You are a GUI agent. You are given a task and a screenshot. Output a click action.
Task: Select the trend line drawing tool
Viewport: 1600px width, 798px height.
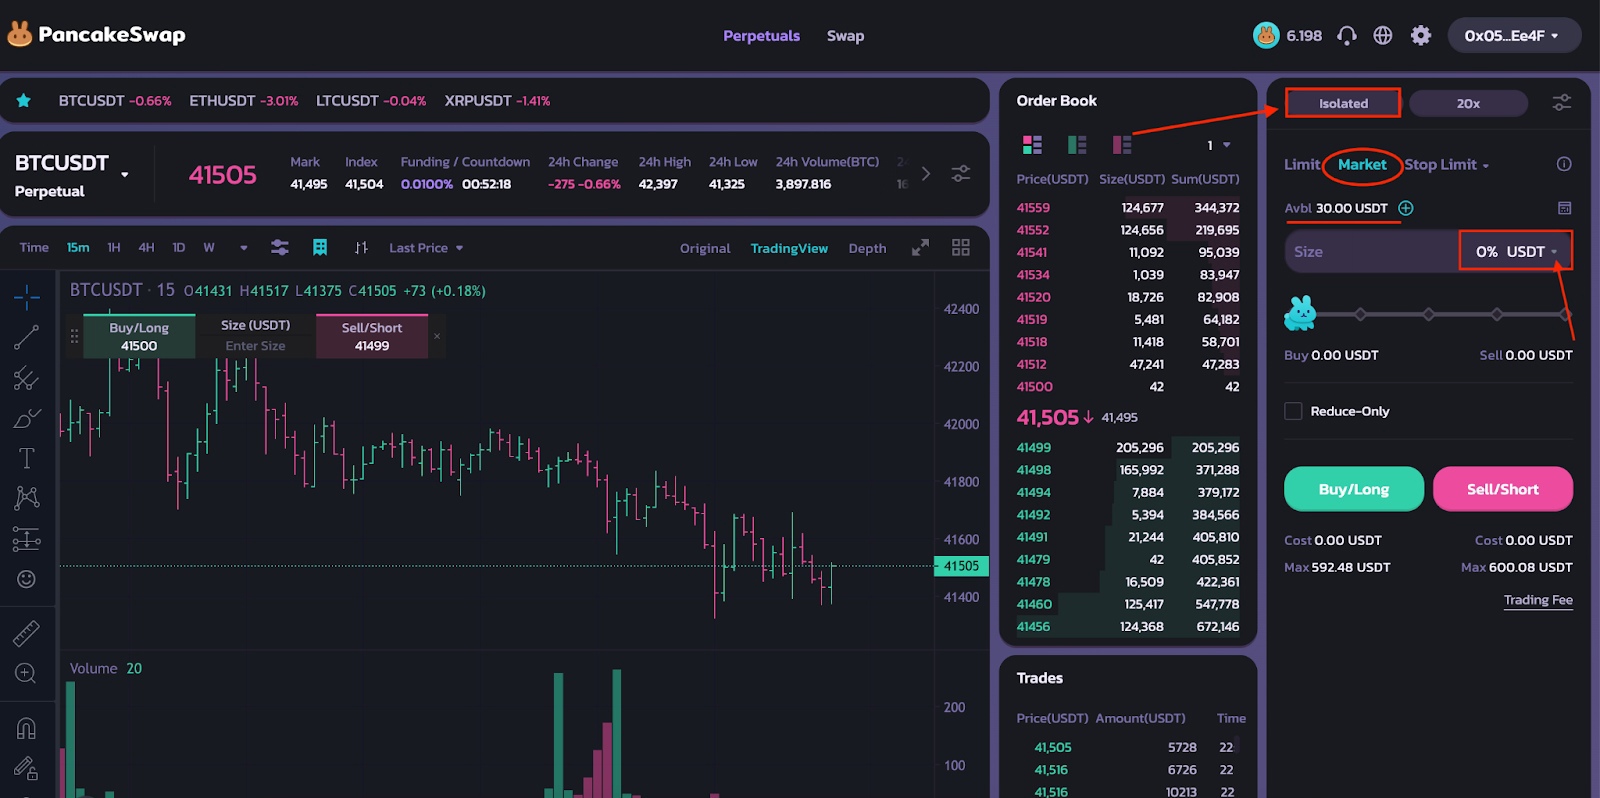point(27,337)
